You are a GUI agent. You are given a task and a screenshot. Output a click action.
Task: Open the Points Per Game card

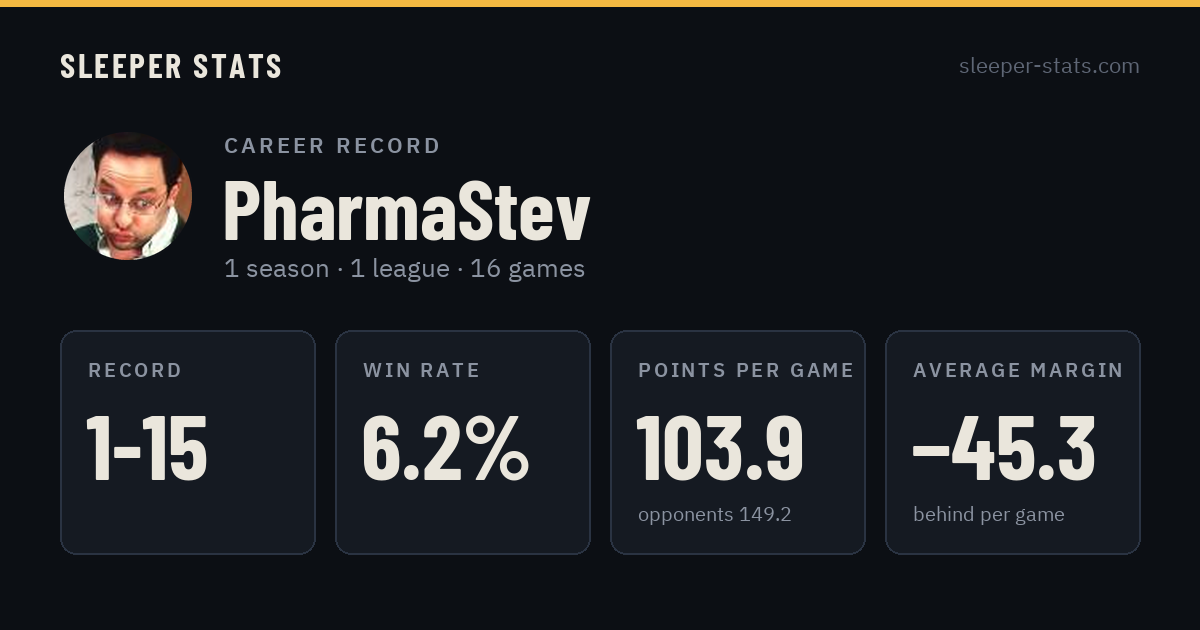point(738,442)
